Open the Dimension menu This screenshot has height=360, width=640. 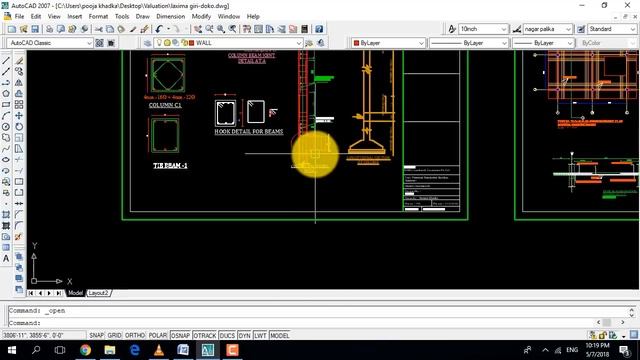[171, 16]
